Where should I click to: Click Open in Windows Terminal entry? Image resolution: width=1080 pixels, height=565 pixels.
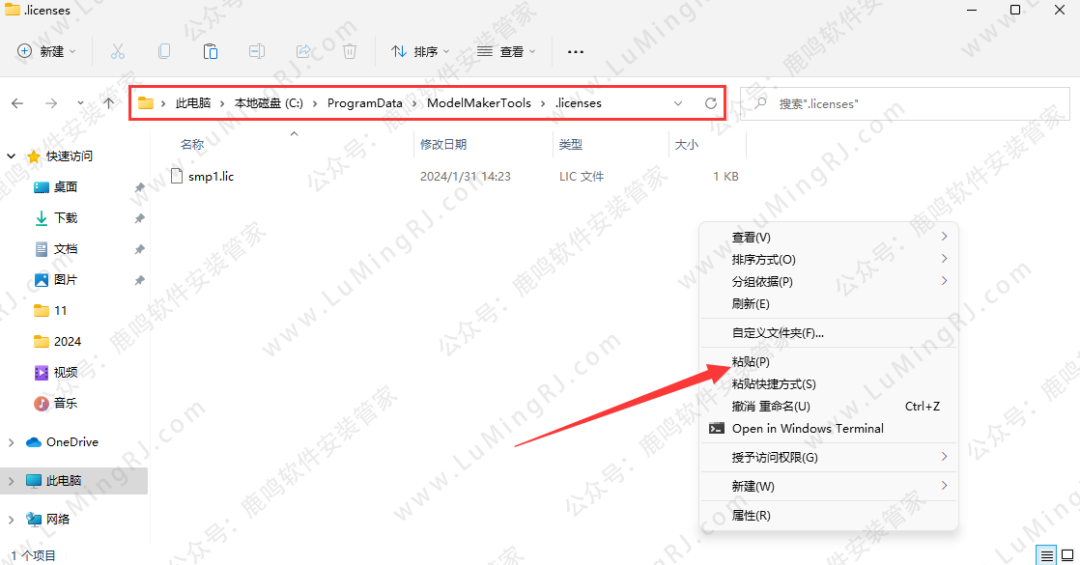(x=807, y=428)
